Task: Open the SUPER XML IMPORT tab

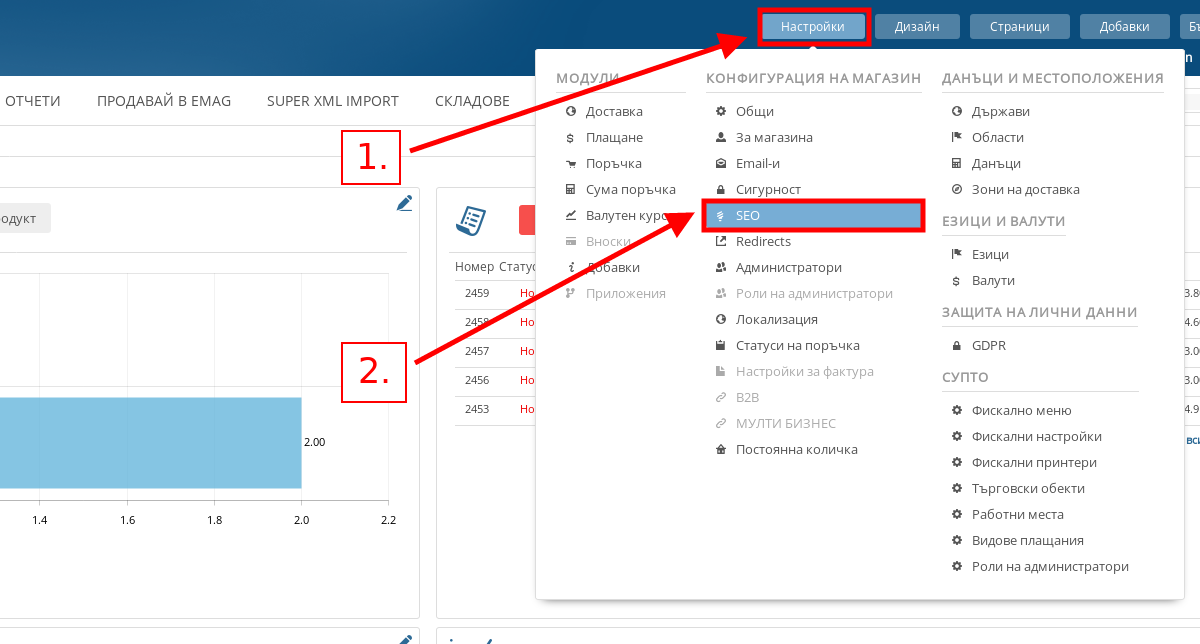Action: pyautogui.click(x=332, y=101)
